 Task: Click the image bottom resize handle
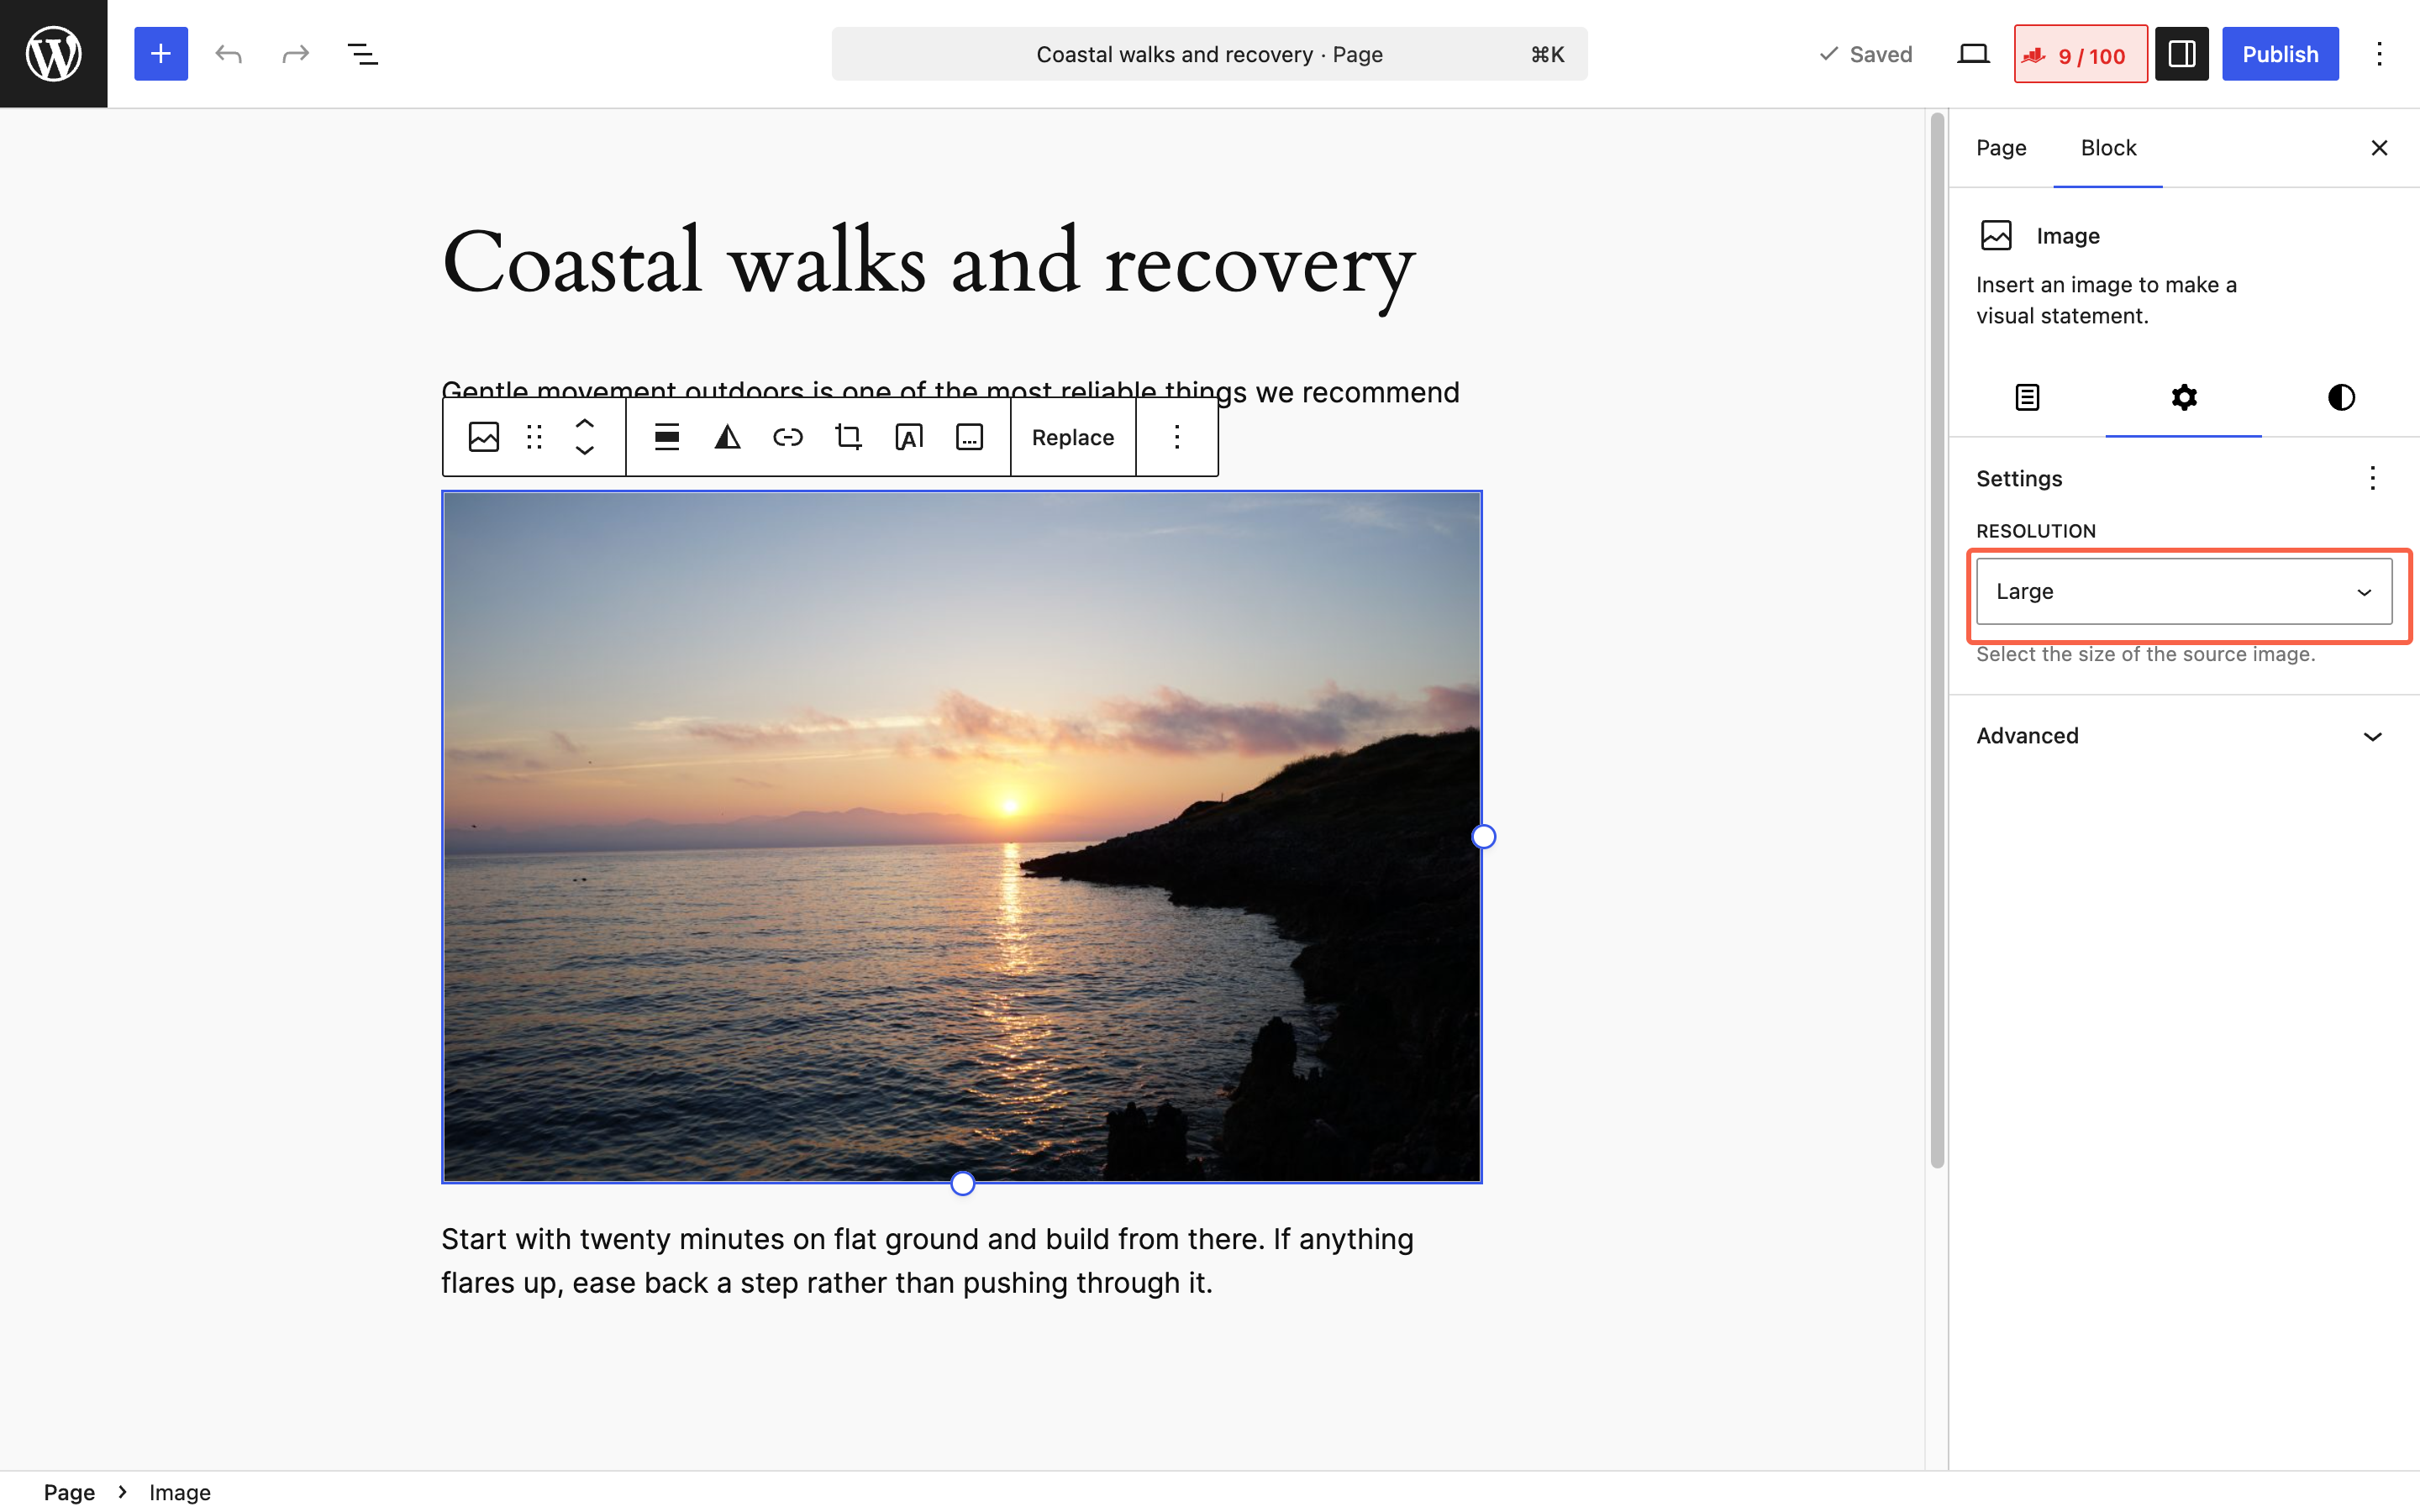pyautogui.click(x=962, y=1183)
